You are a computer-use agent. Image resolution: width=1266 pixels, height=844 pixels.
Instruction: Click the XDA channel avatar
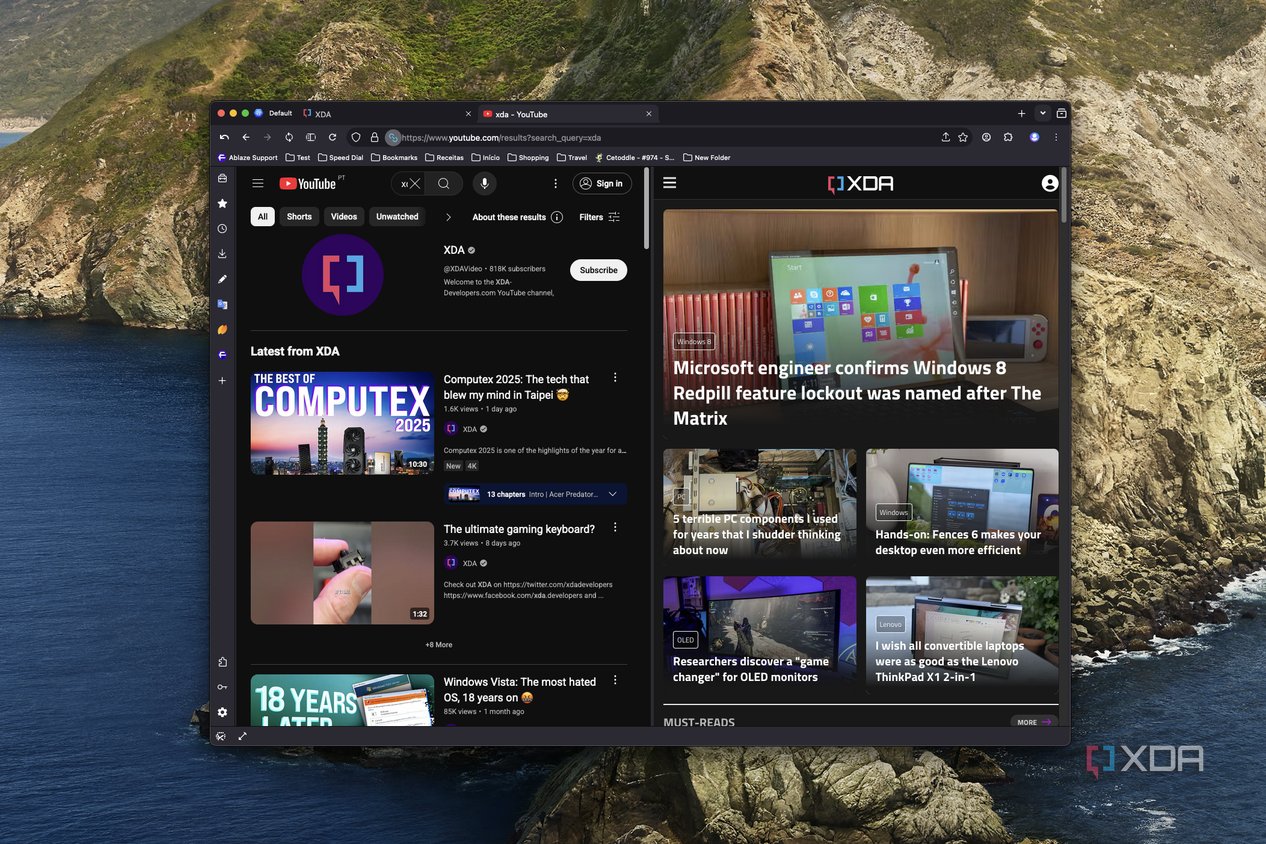pos(343,275)
